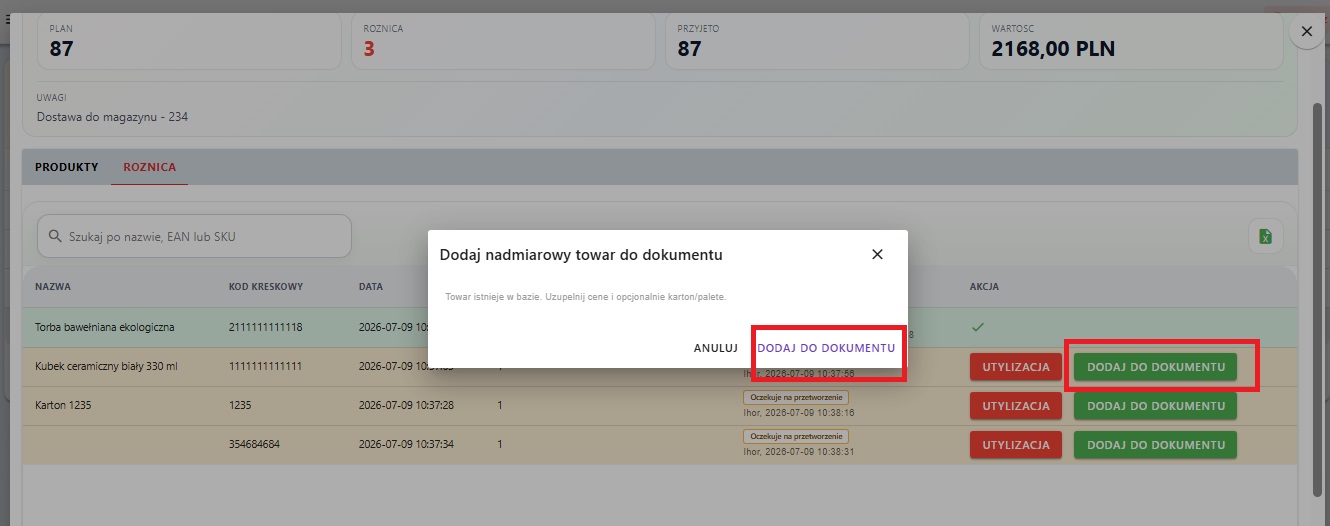1330x526 pixels.
Task: Confirm DODAJ DO DOKUMENTU in the dialog
Action: 826,348
